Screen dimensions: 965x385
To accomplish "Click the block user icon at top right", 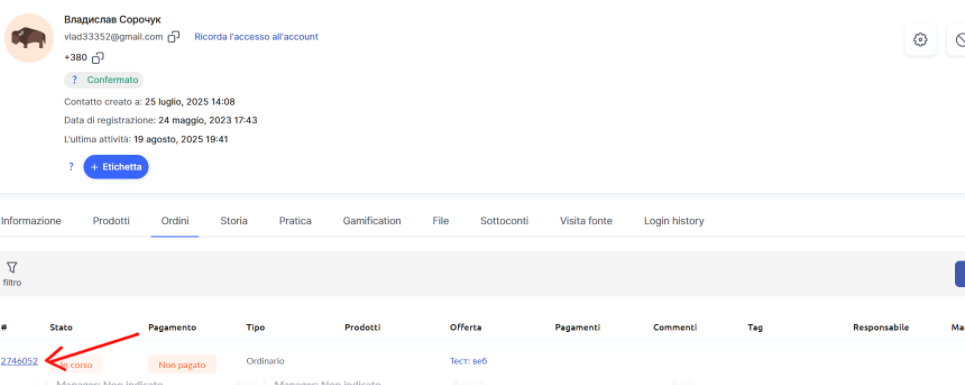I will click(959, 40).
